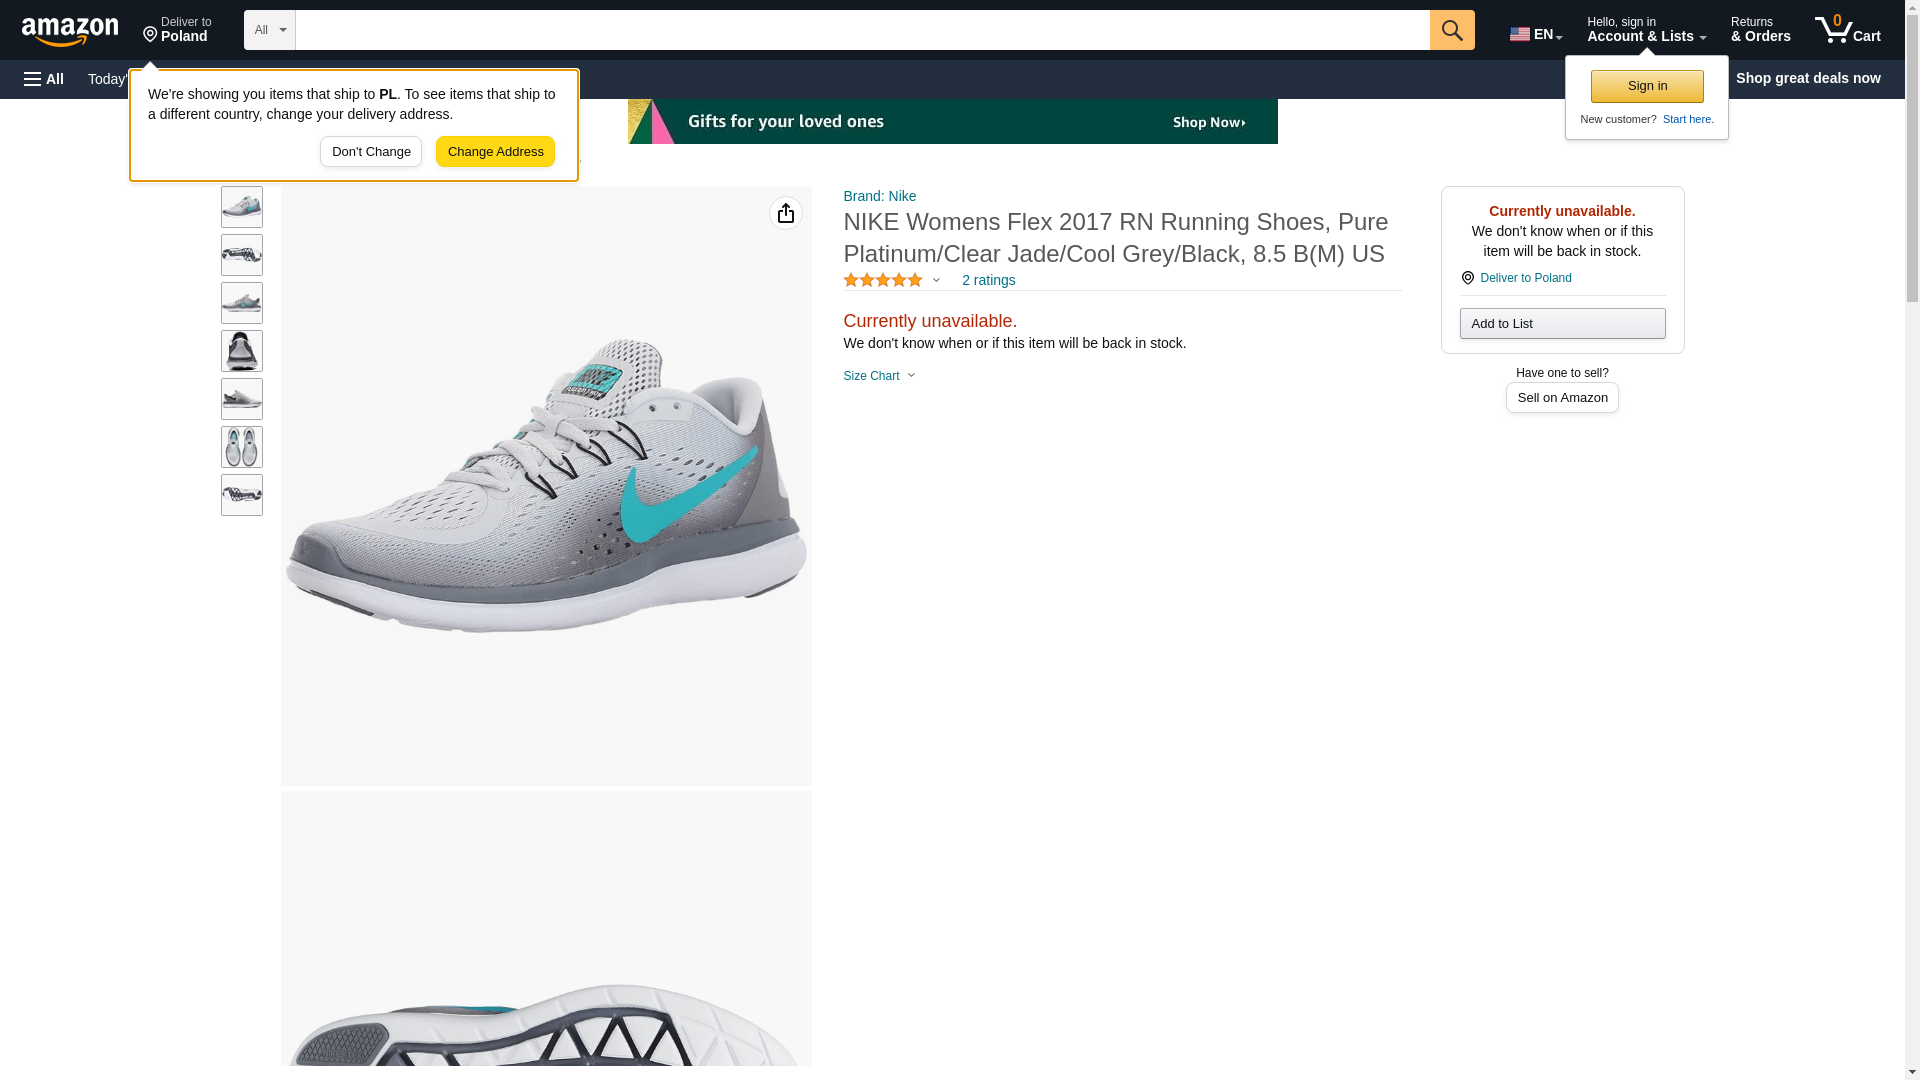Click the Change Address button

[495, 152]
